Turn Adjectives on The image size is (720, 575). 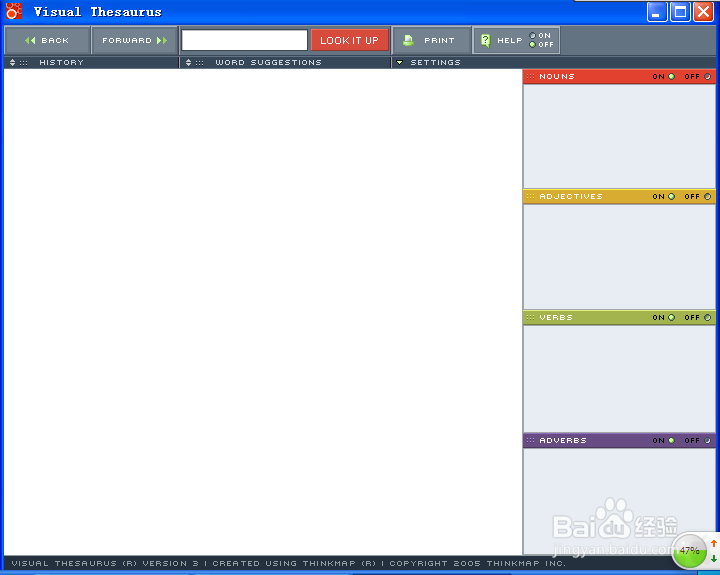pos(671,197)
